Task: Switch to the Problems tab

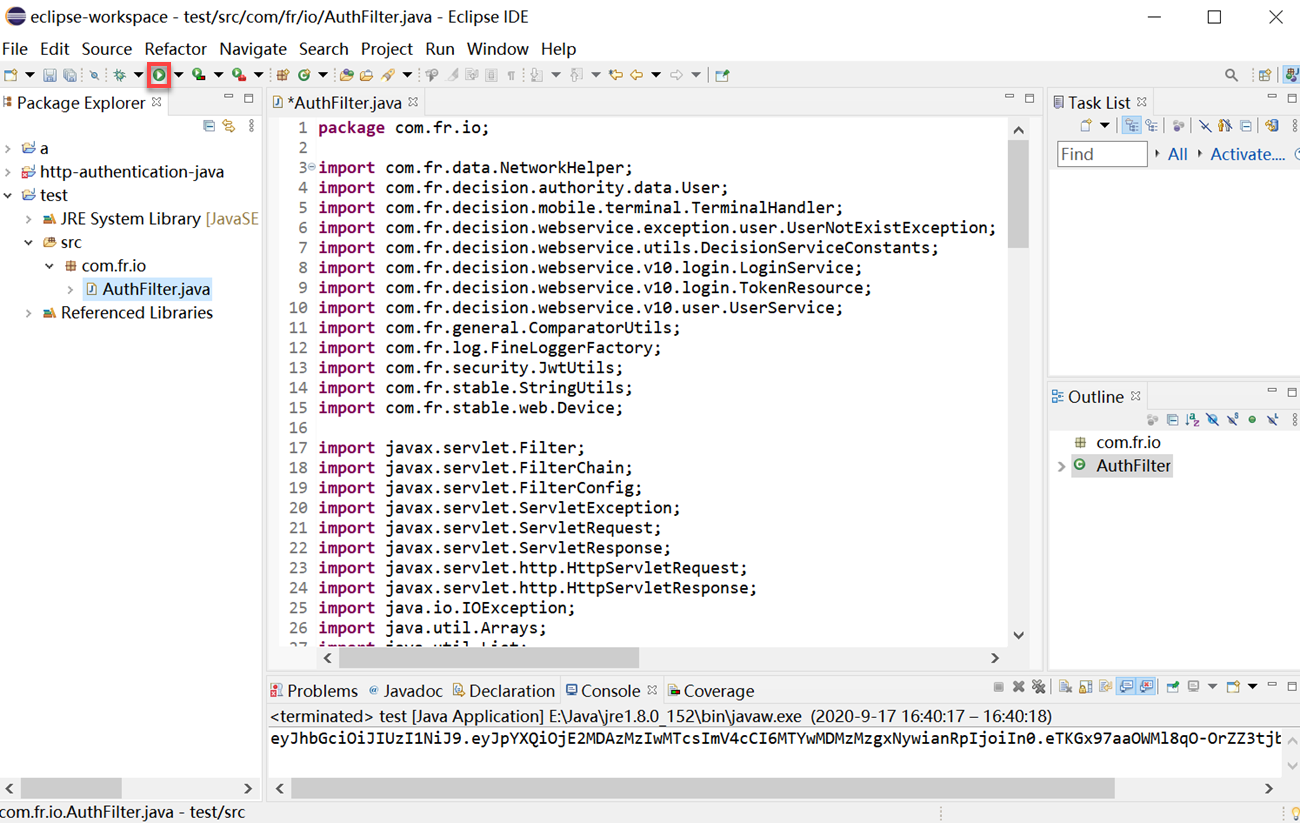Action: click(314, 691)
